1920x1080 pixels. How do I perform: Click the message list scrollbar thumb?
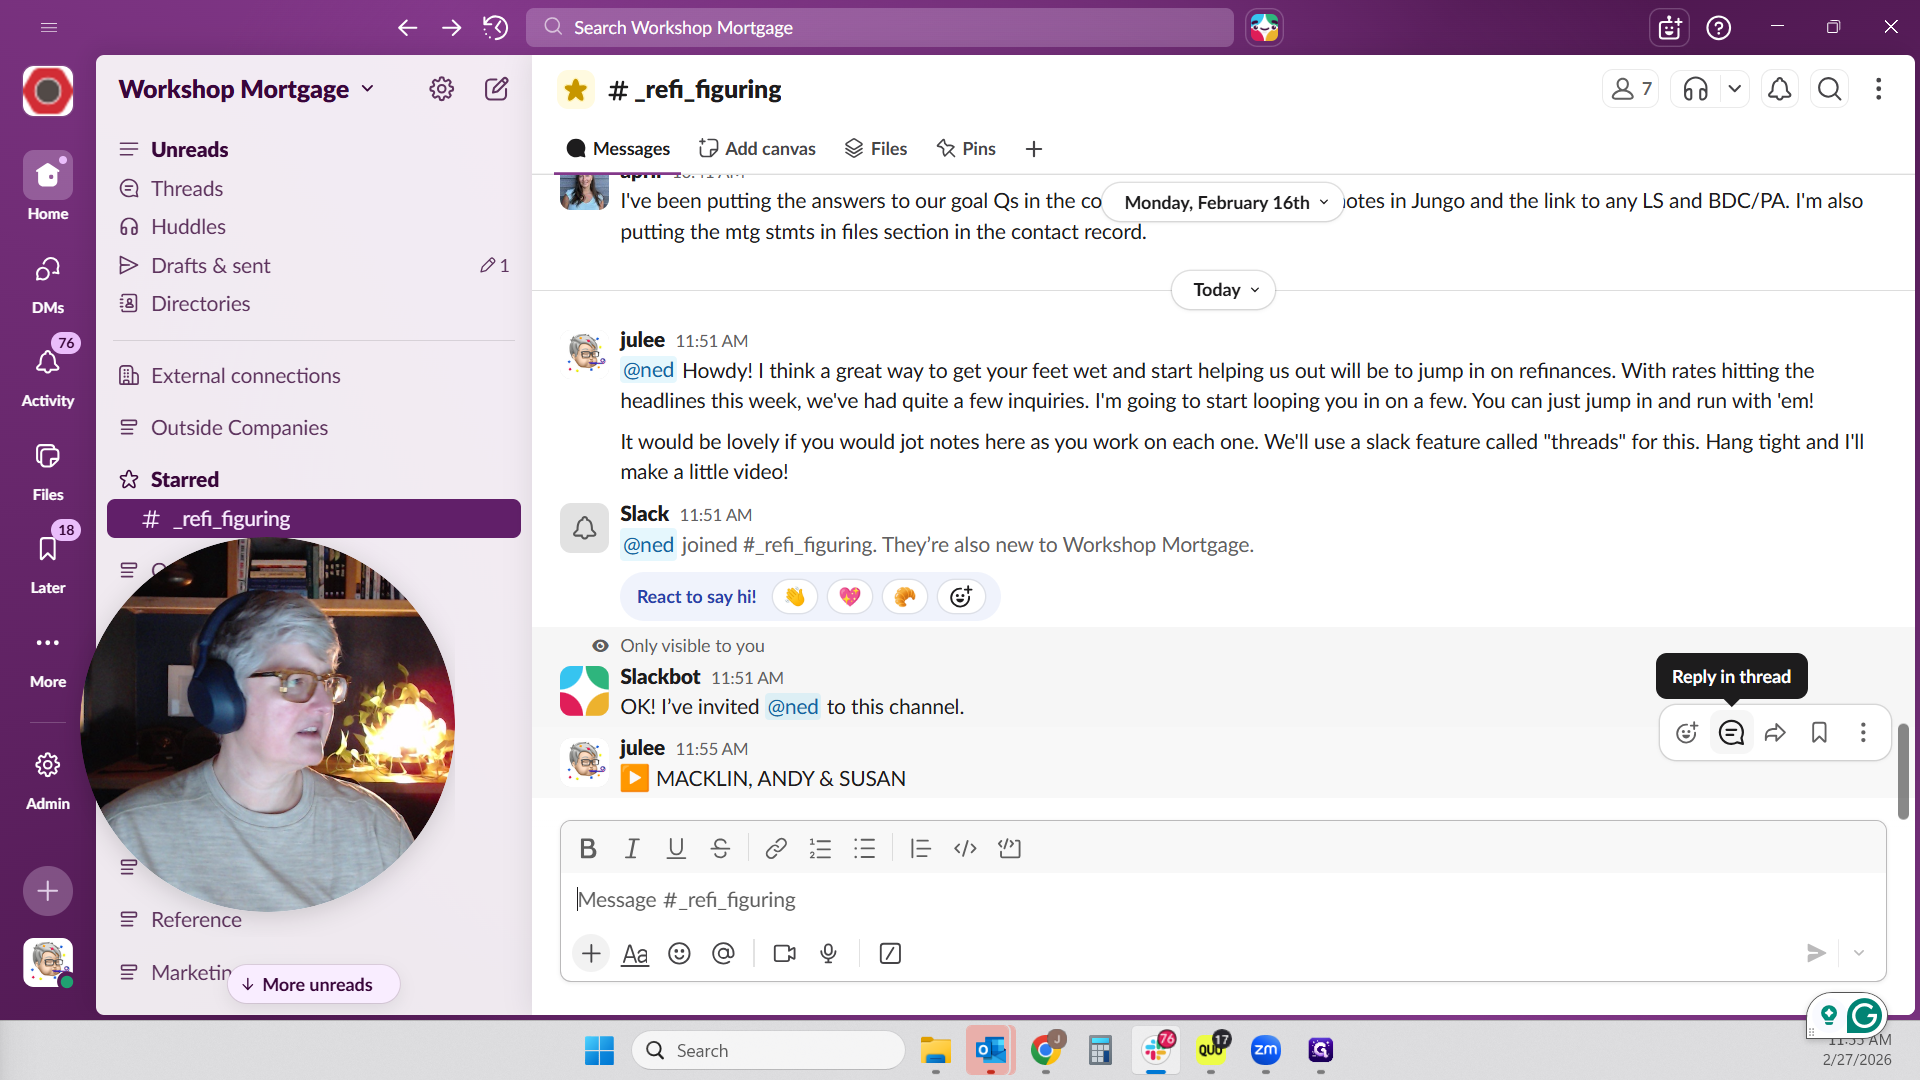click(x=1903, y=770)
